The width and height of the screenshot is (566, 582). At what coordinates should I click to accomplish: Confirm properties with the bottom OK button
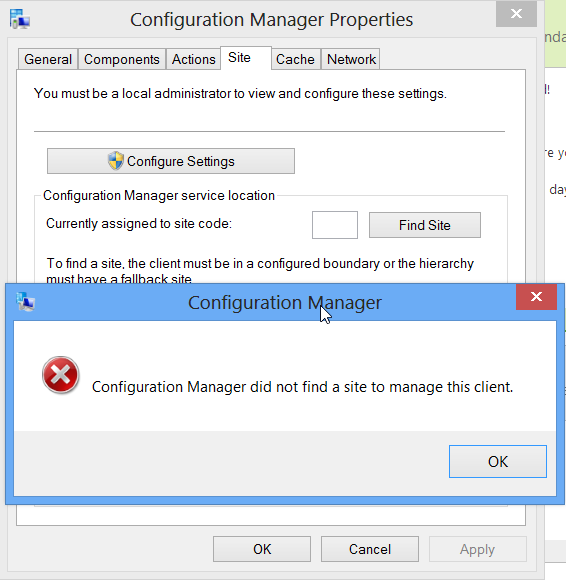pos(262,549)
